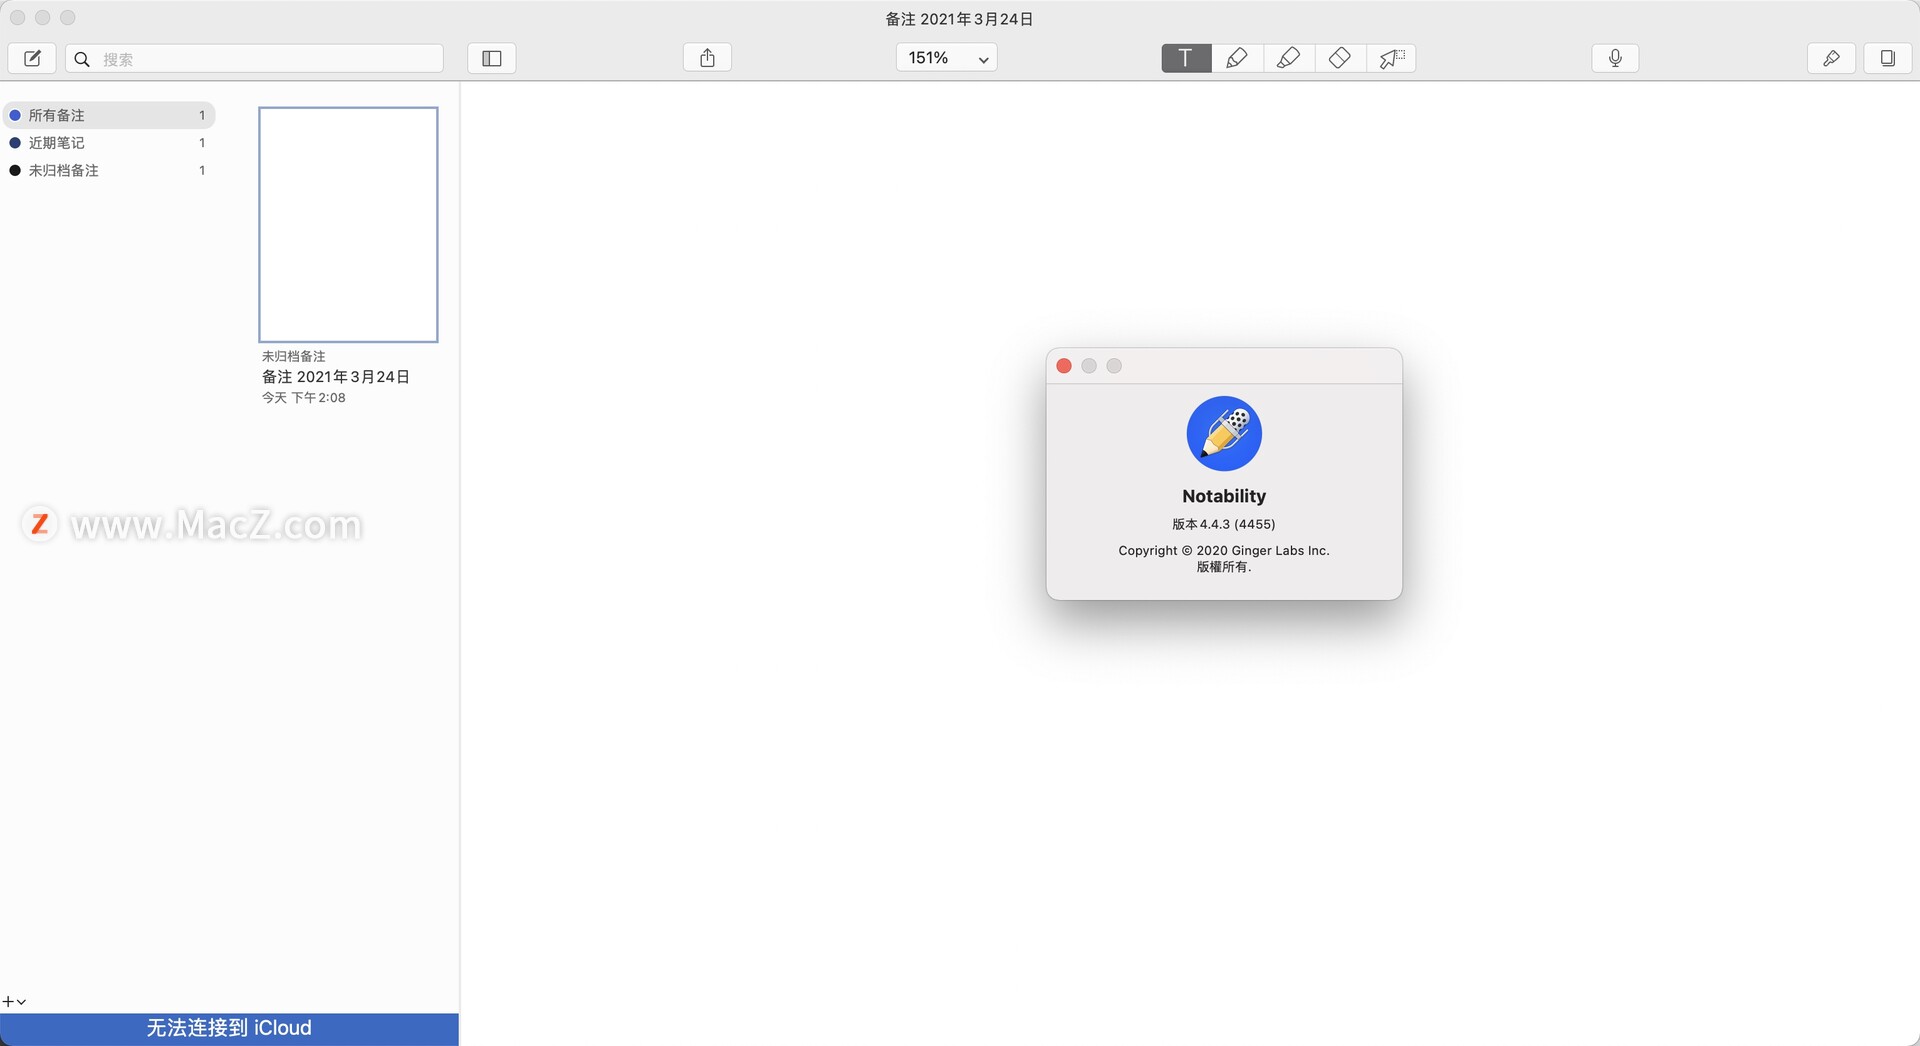Select the Highlighter tool
The height and width of the screenshot is (1046, 1920).
pos(1289,58)
